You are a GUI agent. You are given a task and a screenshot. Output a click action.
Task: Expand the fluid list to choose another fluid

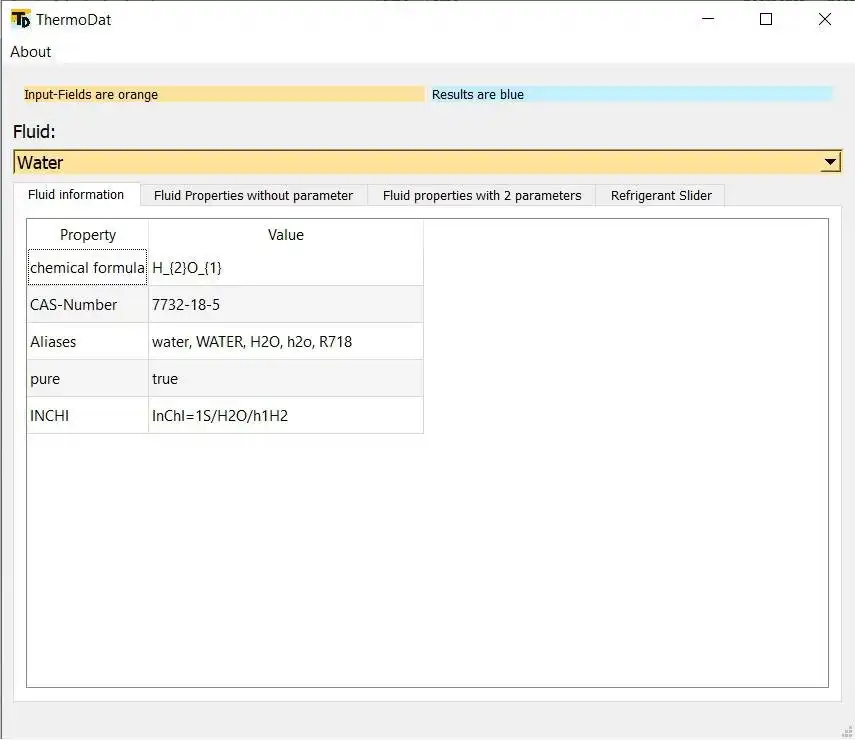click(x=830, y=161)
